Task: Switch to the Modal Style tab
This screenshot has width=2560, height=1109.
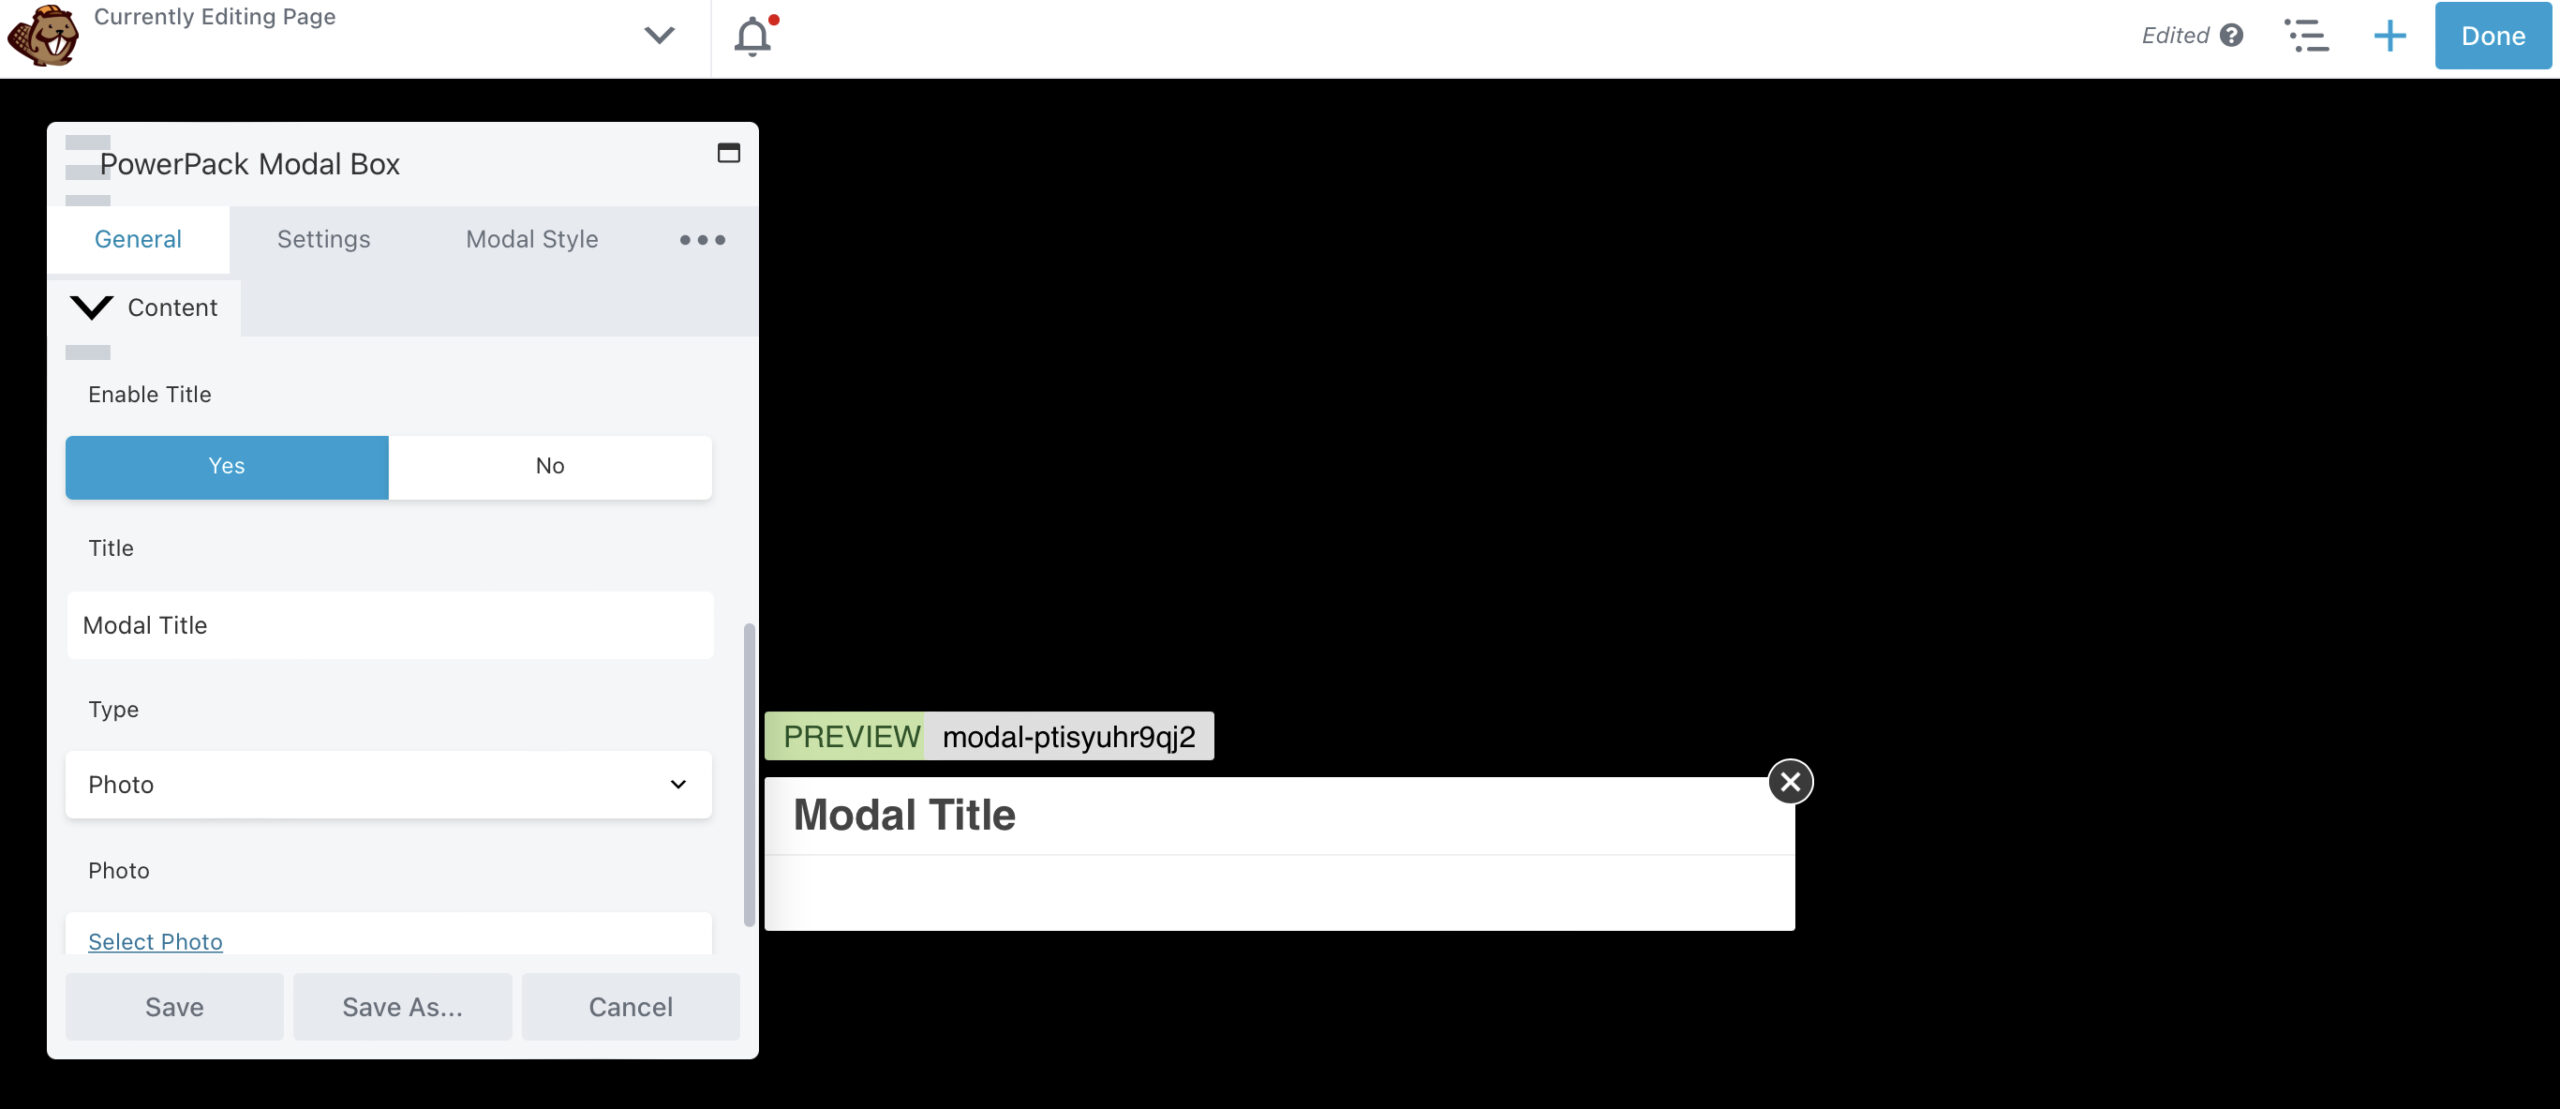Action: (531, 238)
